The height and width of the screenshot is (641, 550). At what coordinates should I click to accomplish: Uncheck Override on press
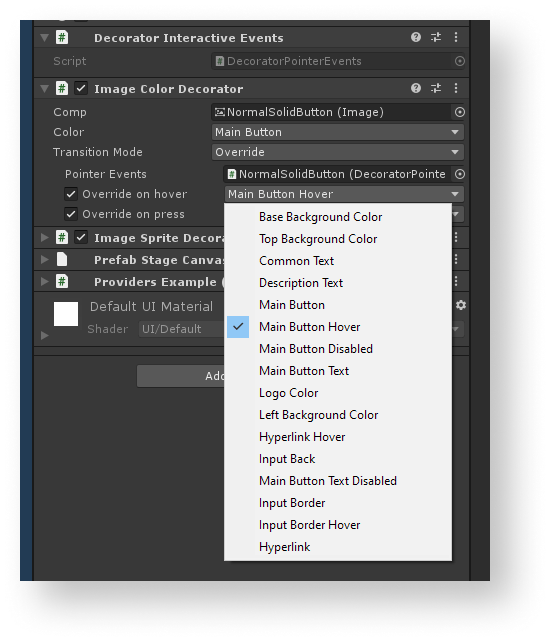point(71,214)
